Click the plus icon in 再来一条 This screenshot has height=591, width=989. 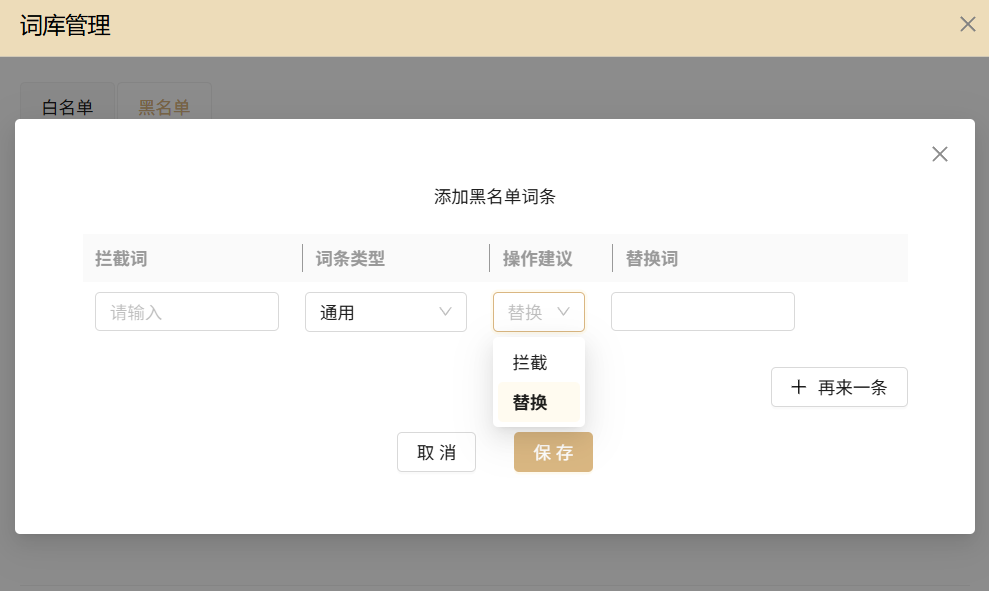pos(798,388)
